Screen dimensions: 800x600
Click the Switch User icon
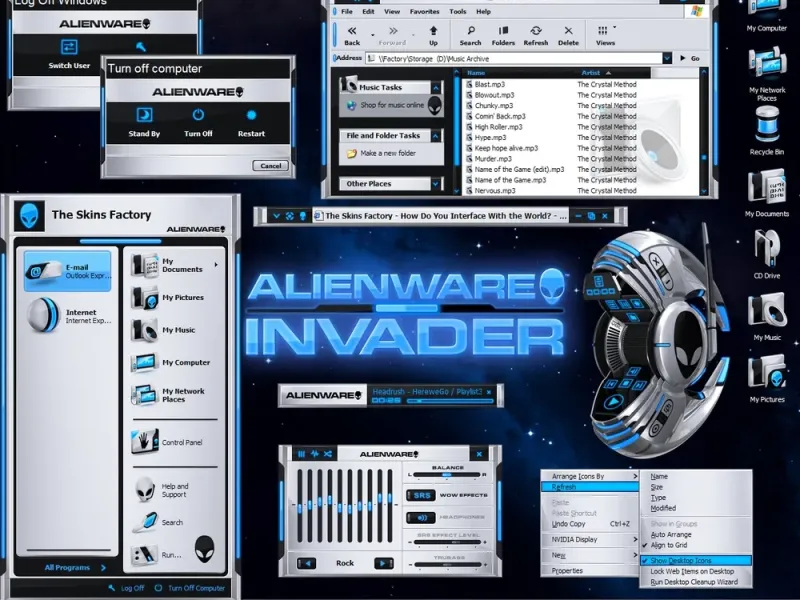coord(69,47)
